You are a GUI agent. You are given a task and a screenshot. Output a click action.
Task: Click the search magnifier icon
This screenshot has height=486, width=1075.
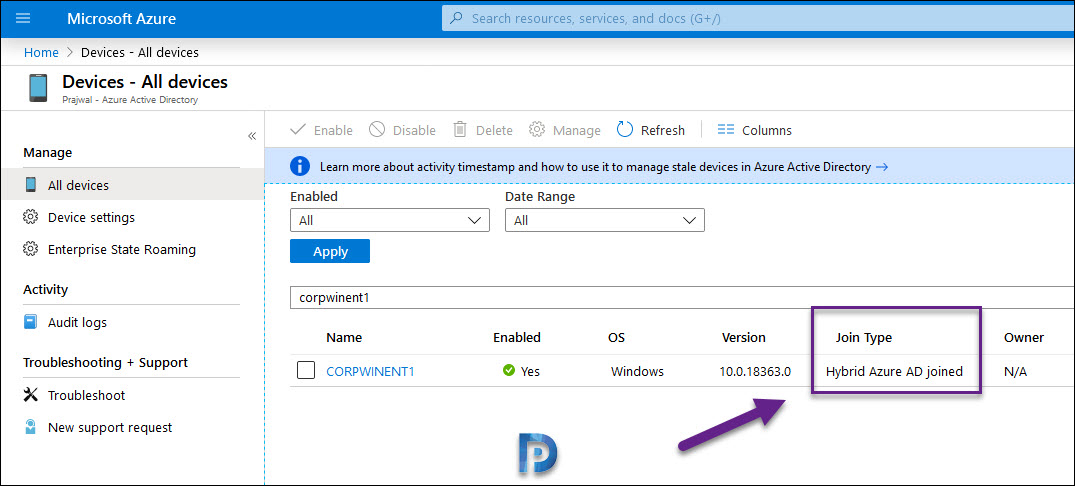(x=456, y=19)
